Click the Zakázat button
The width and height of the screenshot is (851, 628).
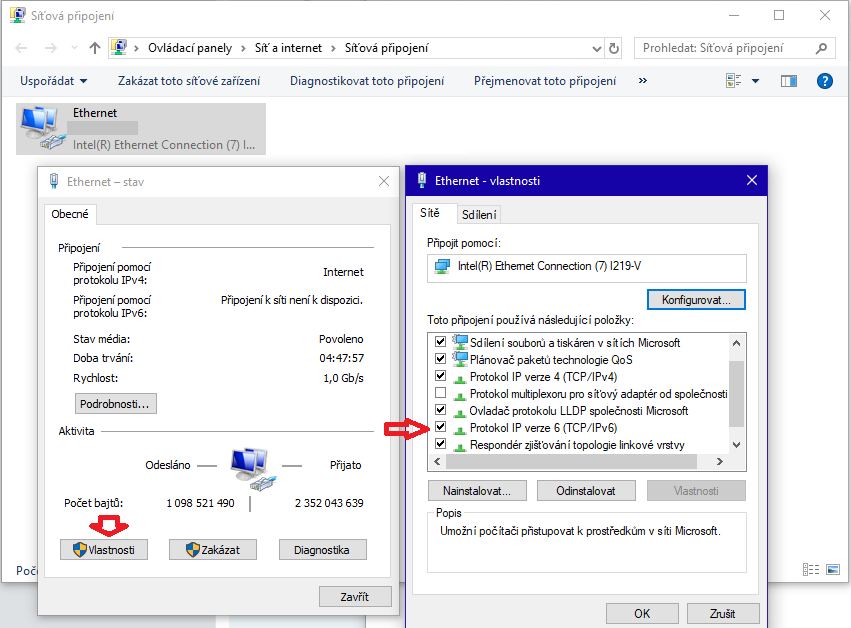tap(213, 550)
